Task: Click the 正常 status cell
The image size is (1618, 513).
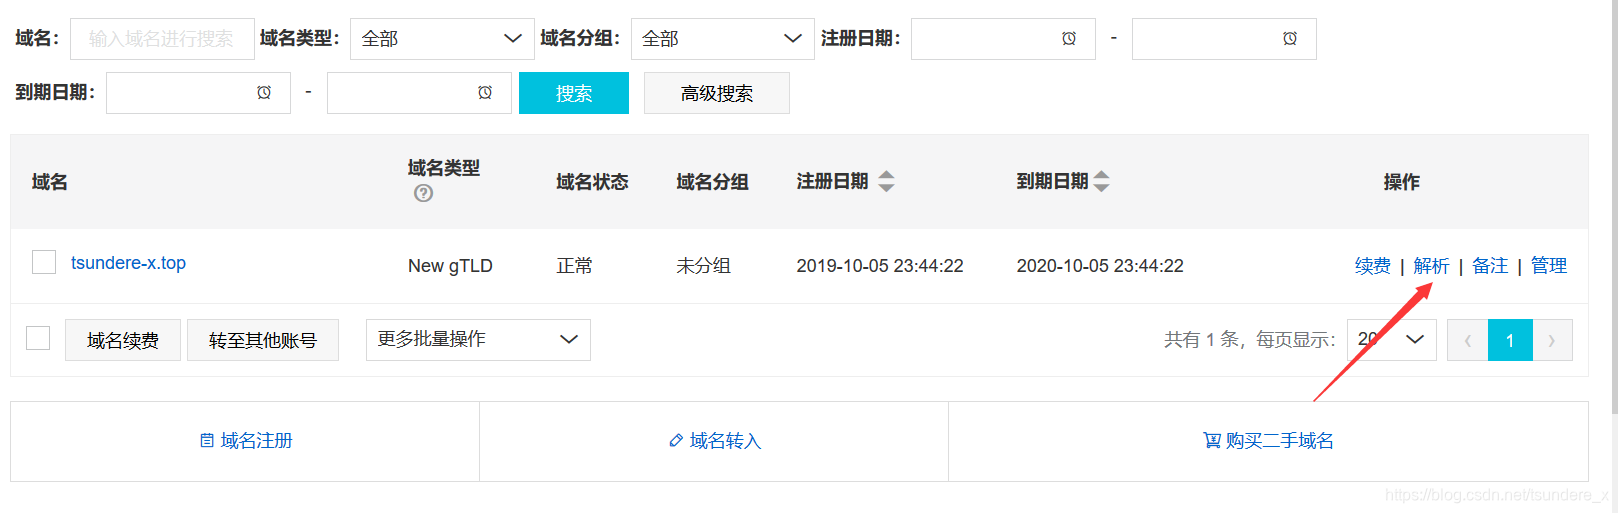Action: (x=574, y=266)
